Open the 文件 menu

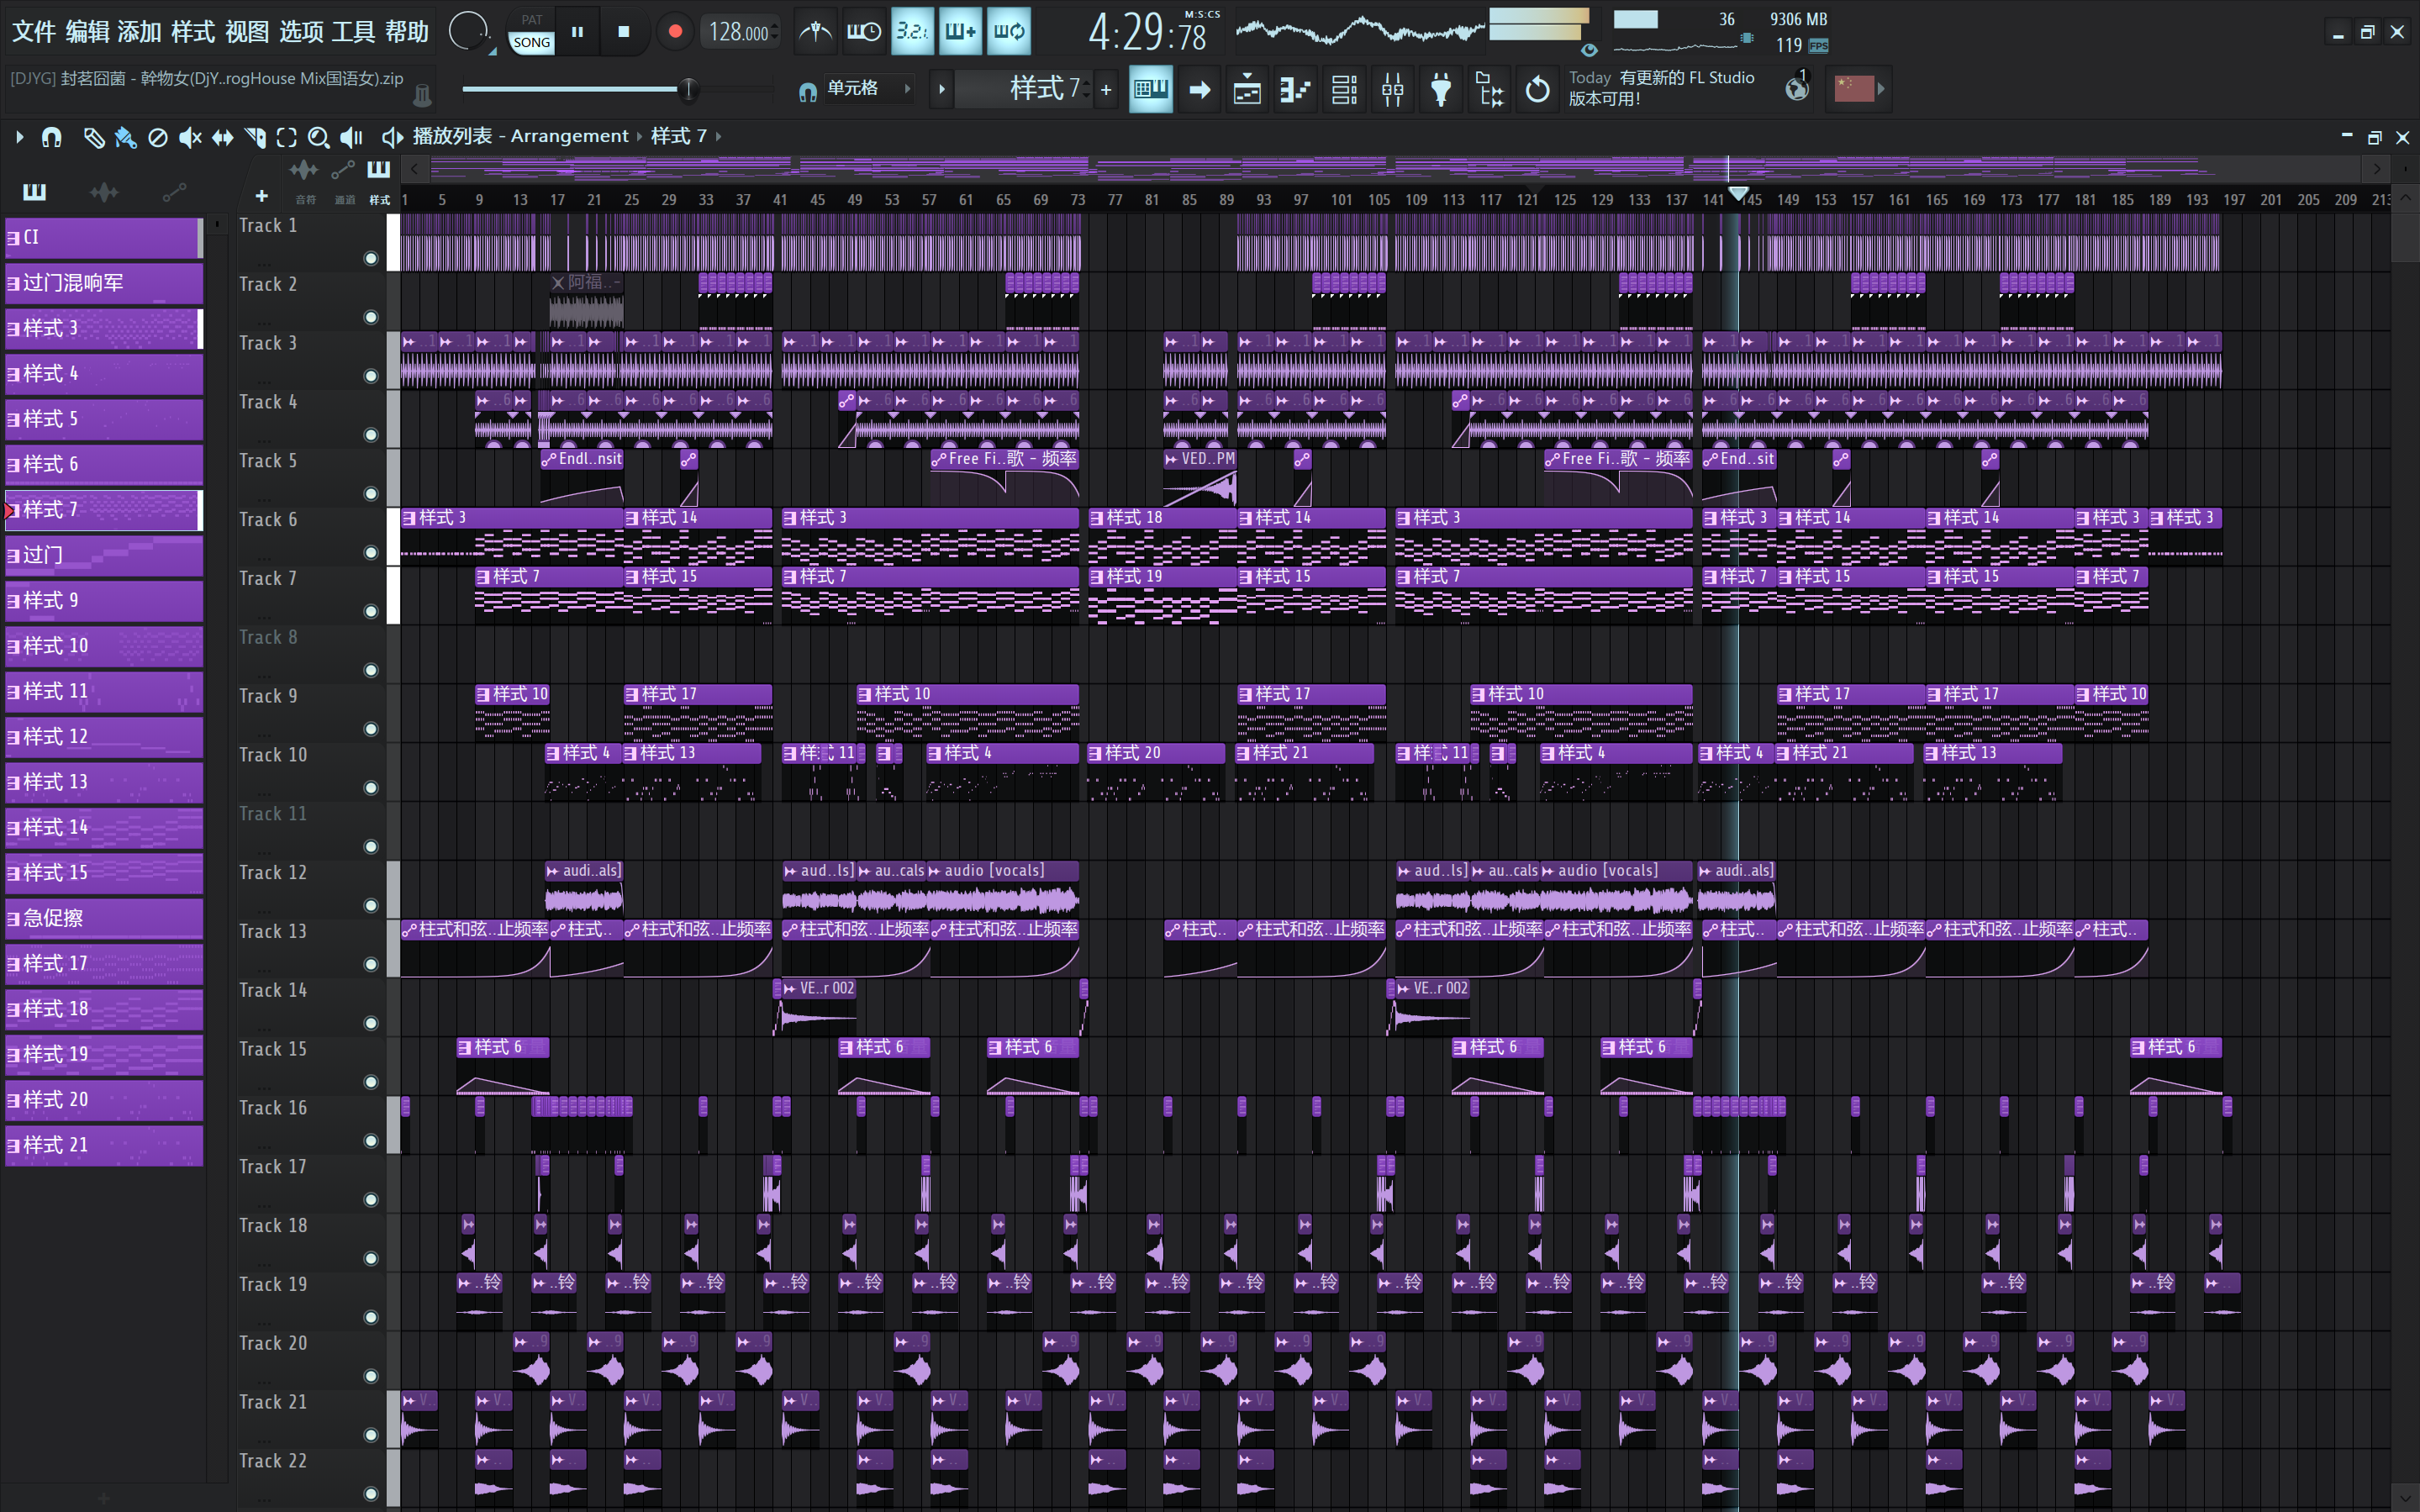click(x=33, y=32)
